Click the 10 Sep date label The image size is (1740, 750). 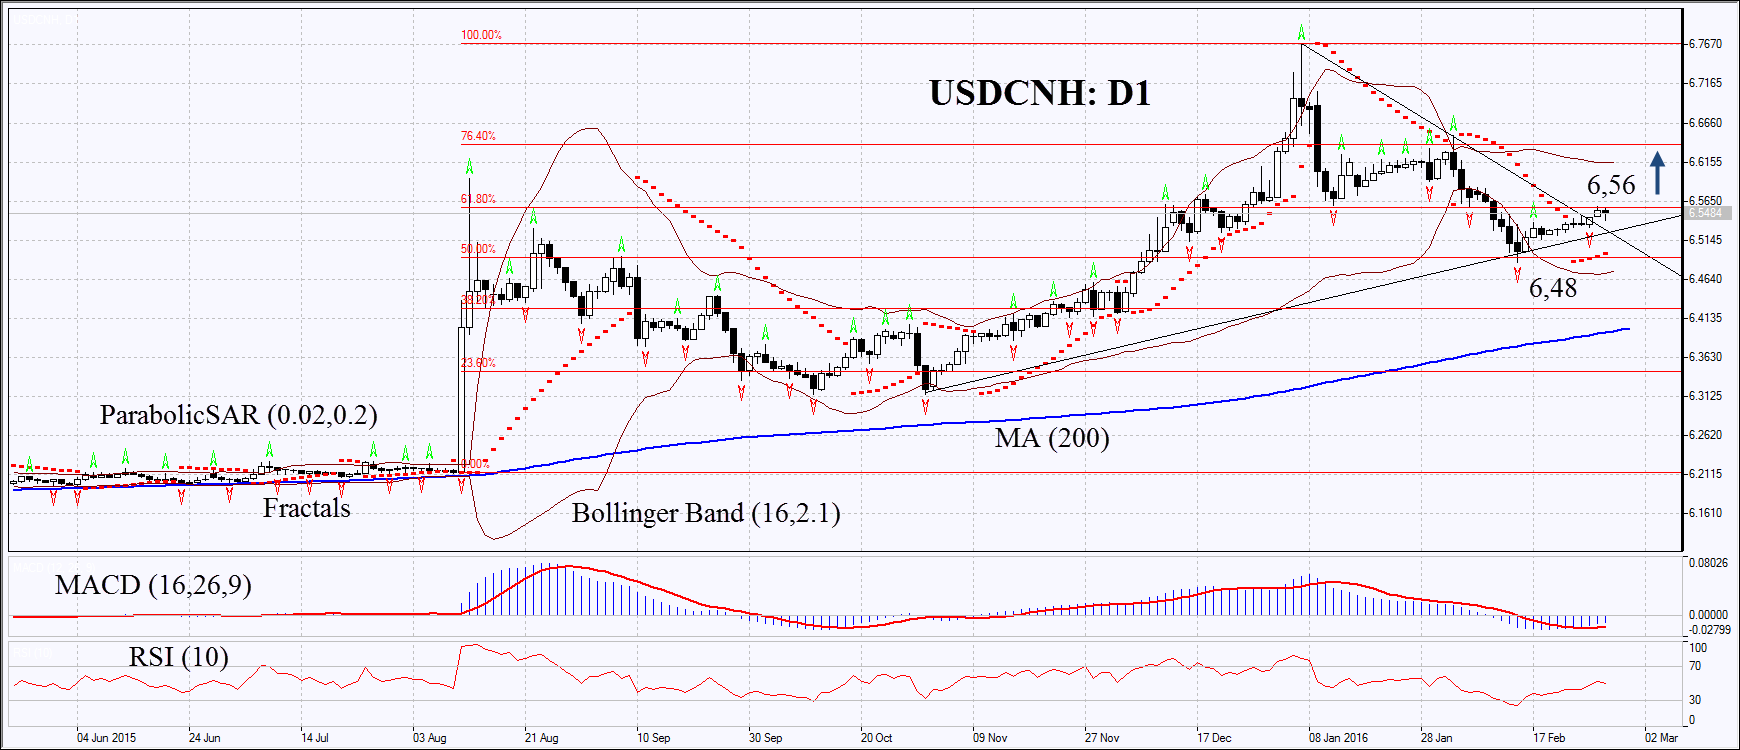[x=653, y=738]
